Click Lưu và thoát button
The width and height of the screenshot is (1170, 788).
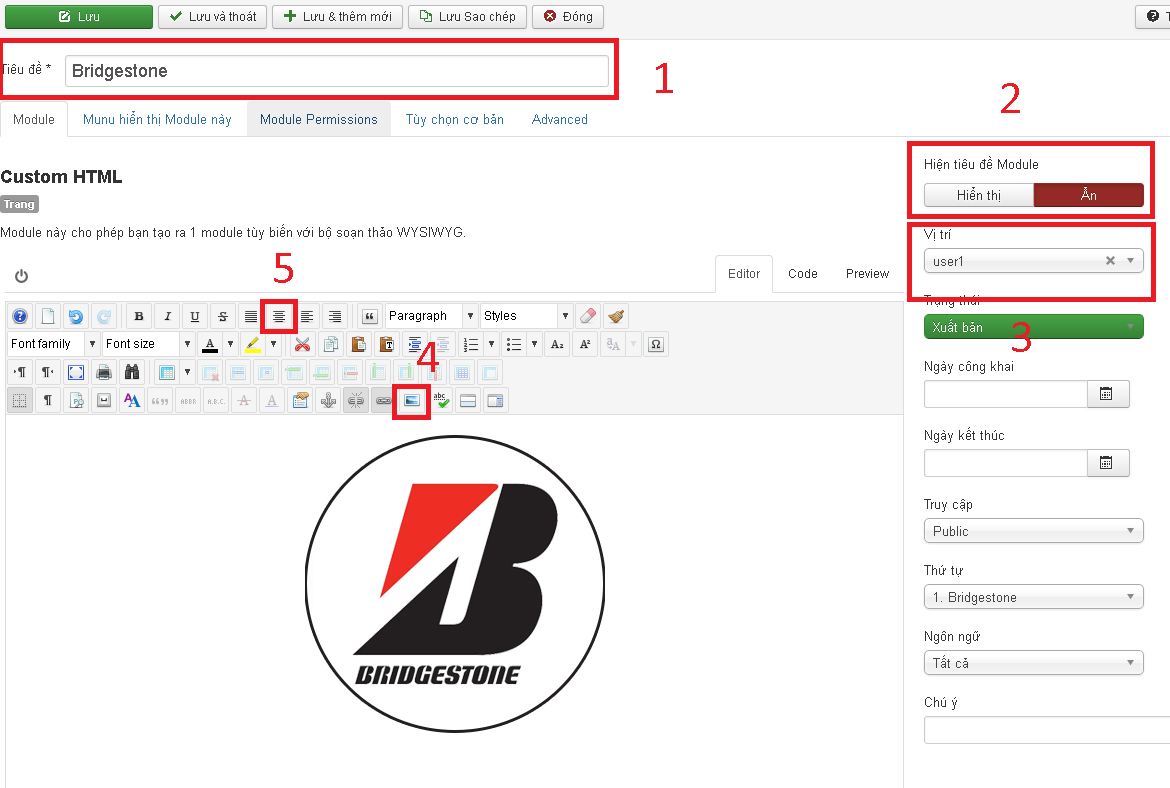coord(213,16)
